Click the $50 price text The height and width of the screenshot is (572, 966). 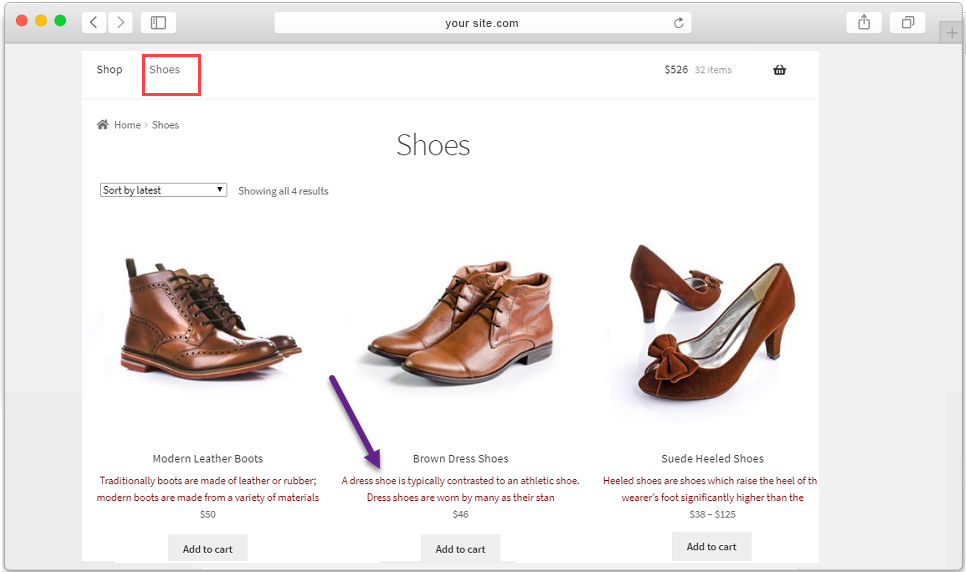pyautogui.click(x=208, y=514)
